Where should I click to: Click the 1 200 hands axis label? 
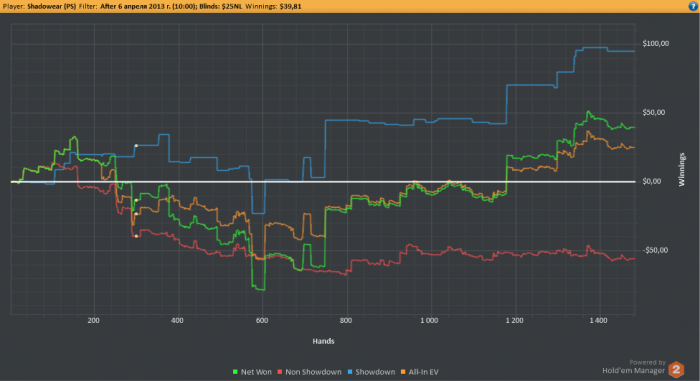514,320
